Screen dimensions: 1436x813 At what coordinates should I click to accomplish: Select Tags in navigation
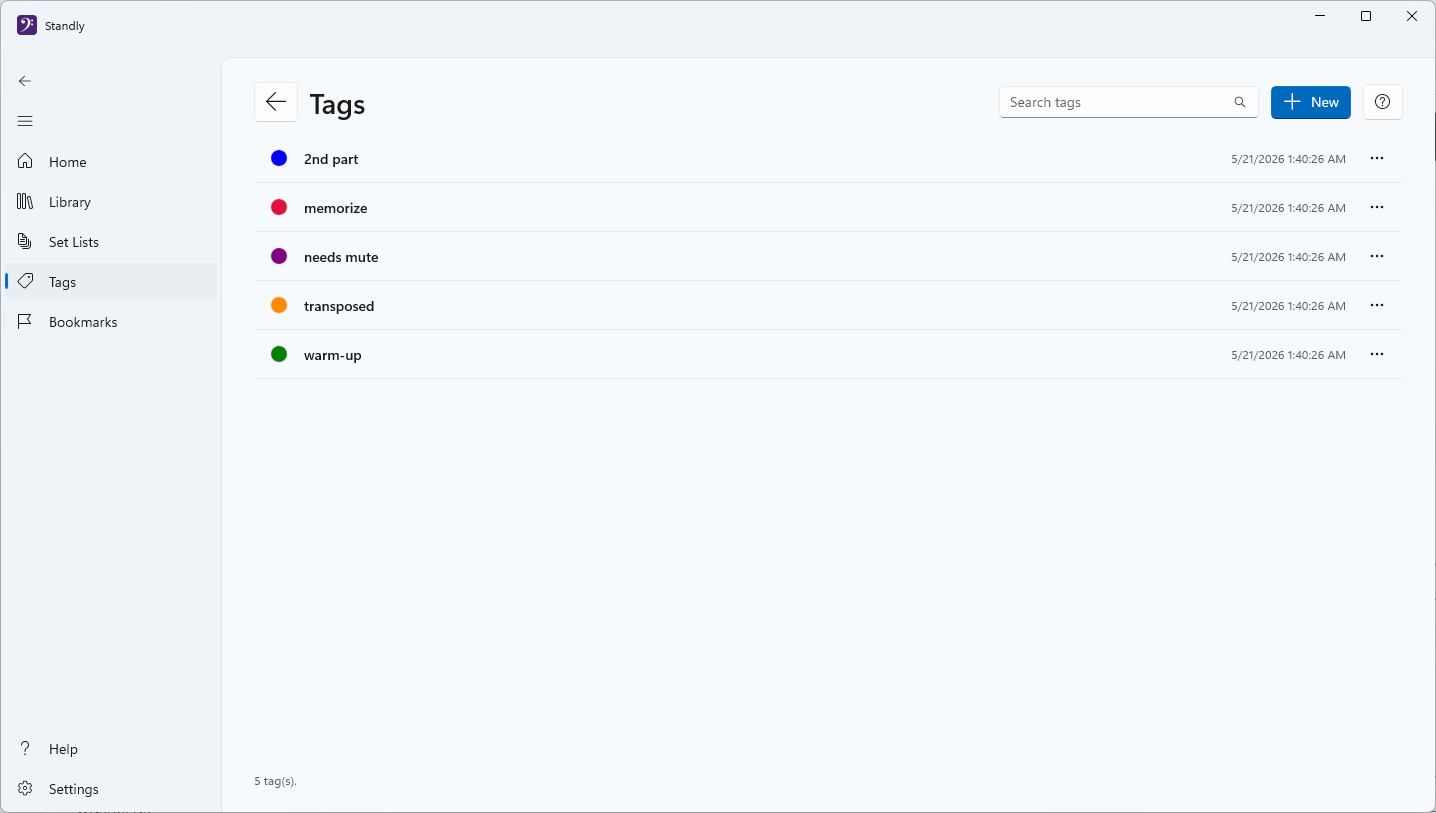[111, 282]
